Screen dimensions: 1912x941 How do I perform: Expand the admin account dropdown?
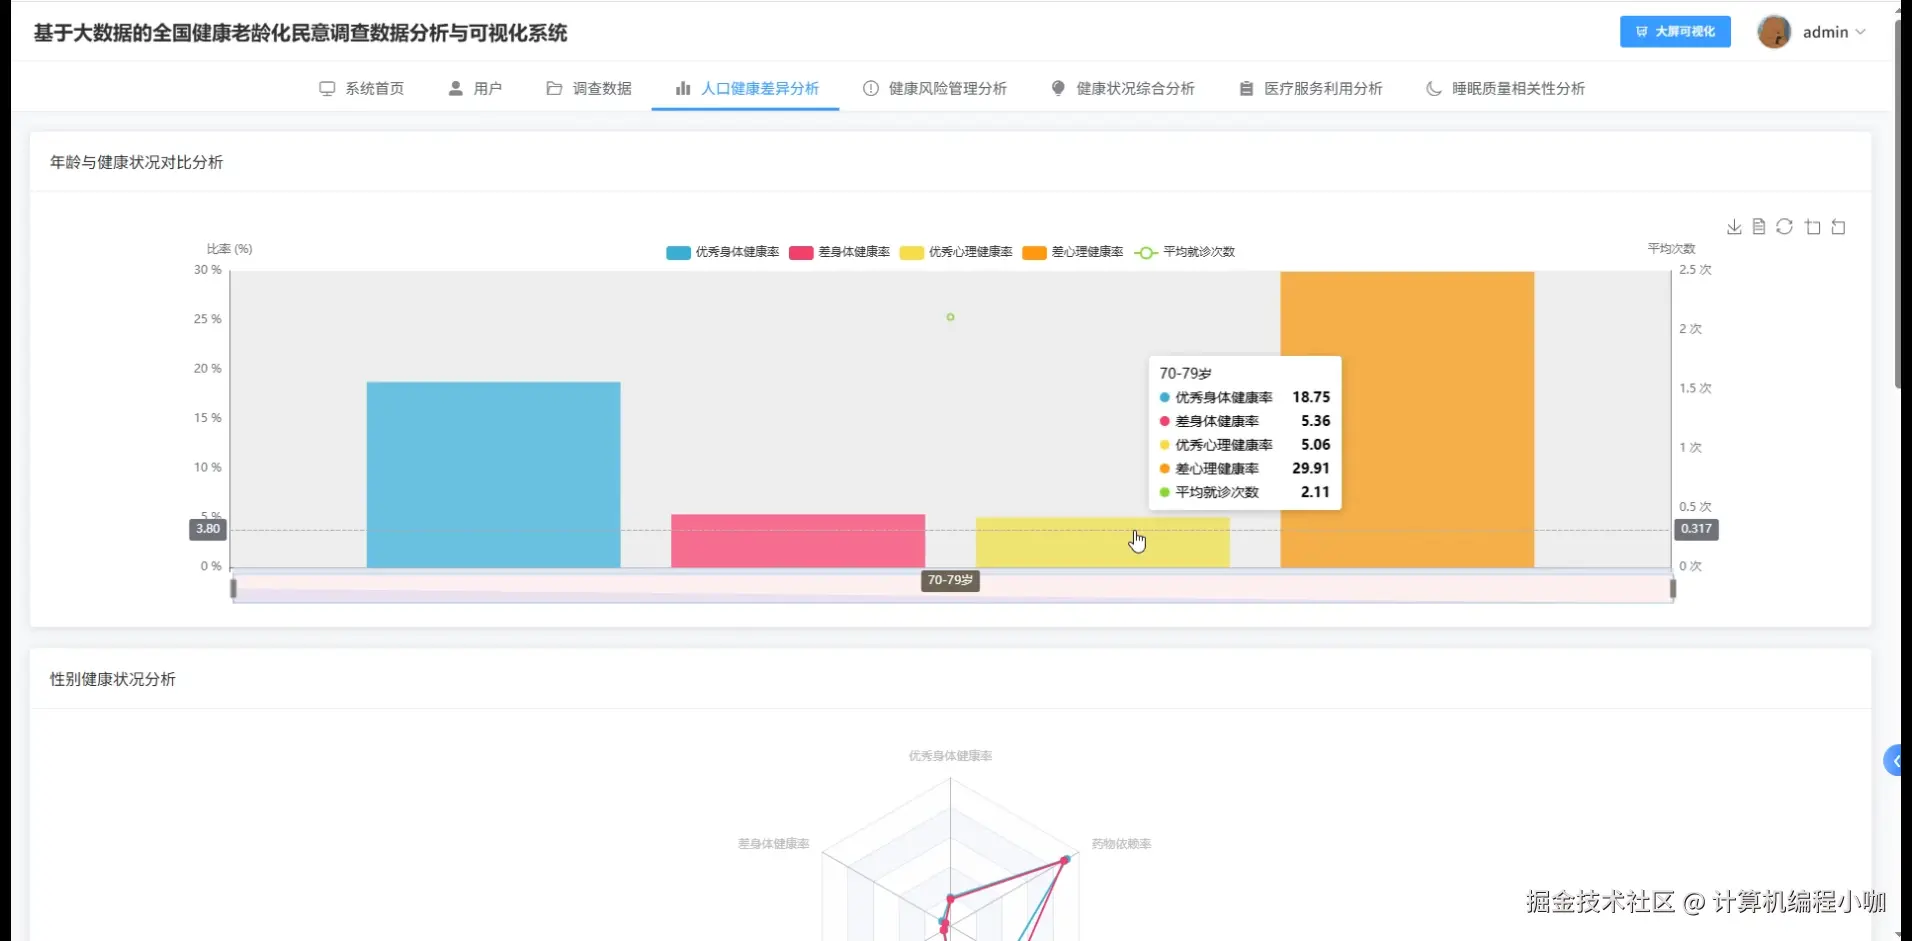(x=1835, y=32)
